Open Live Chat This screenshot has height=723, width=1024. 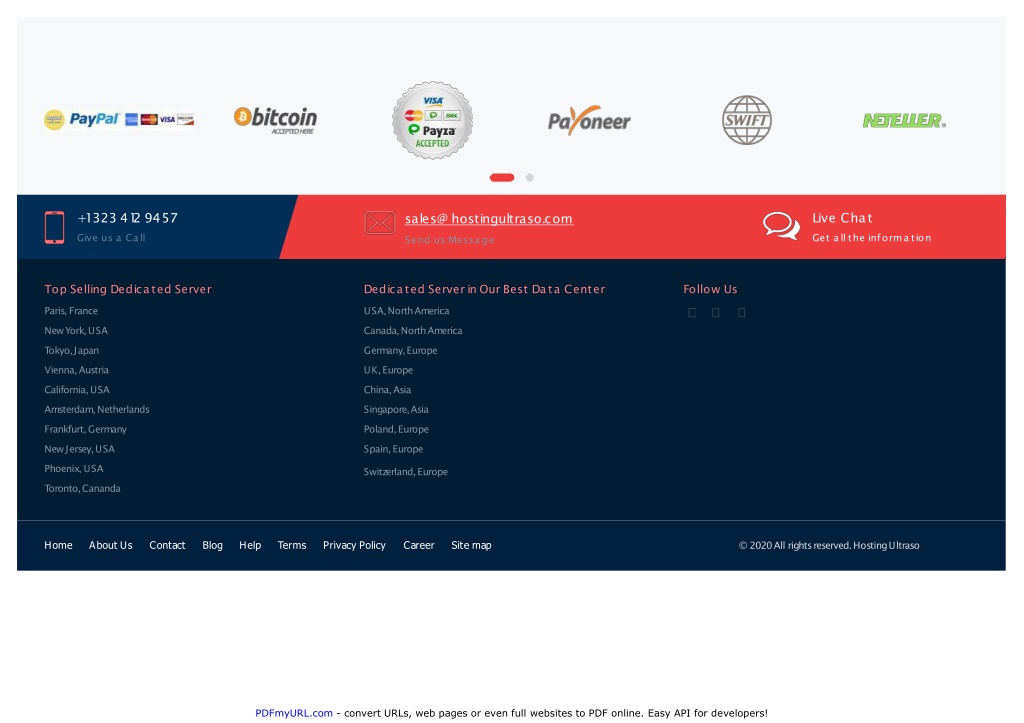click(x=842, y=218)
